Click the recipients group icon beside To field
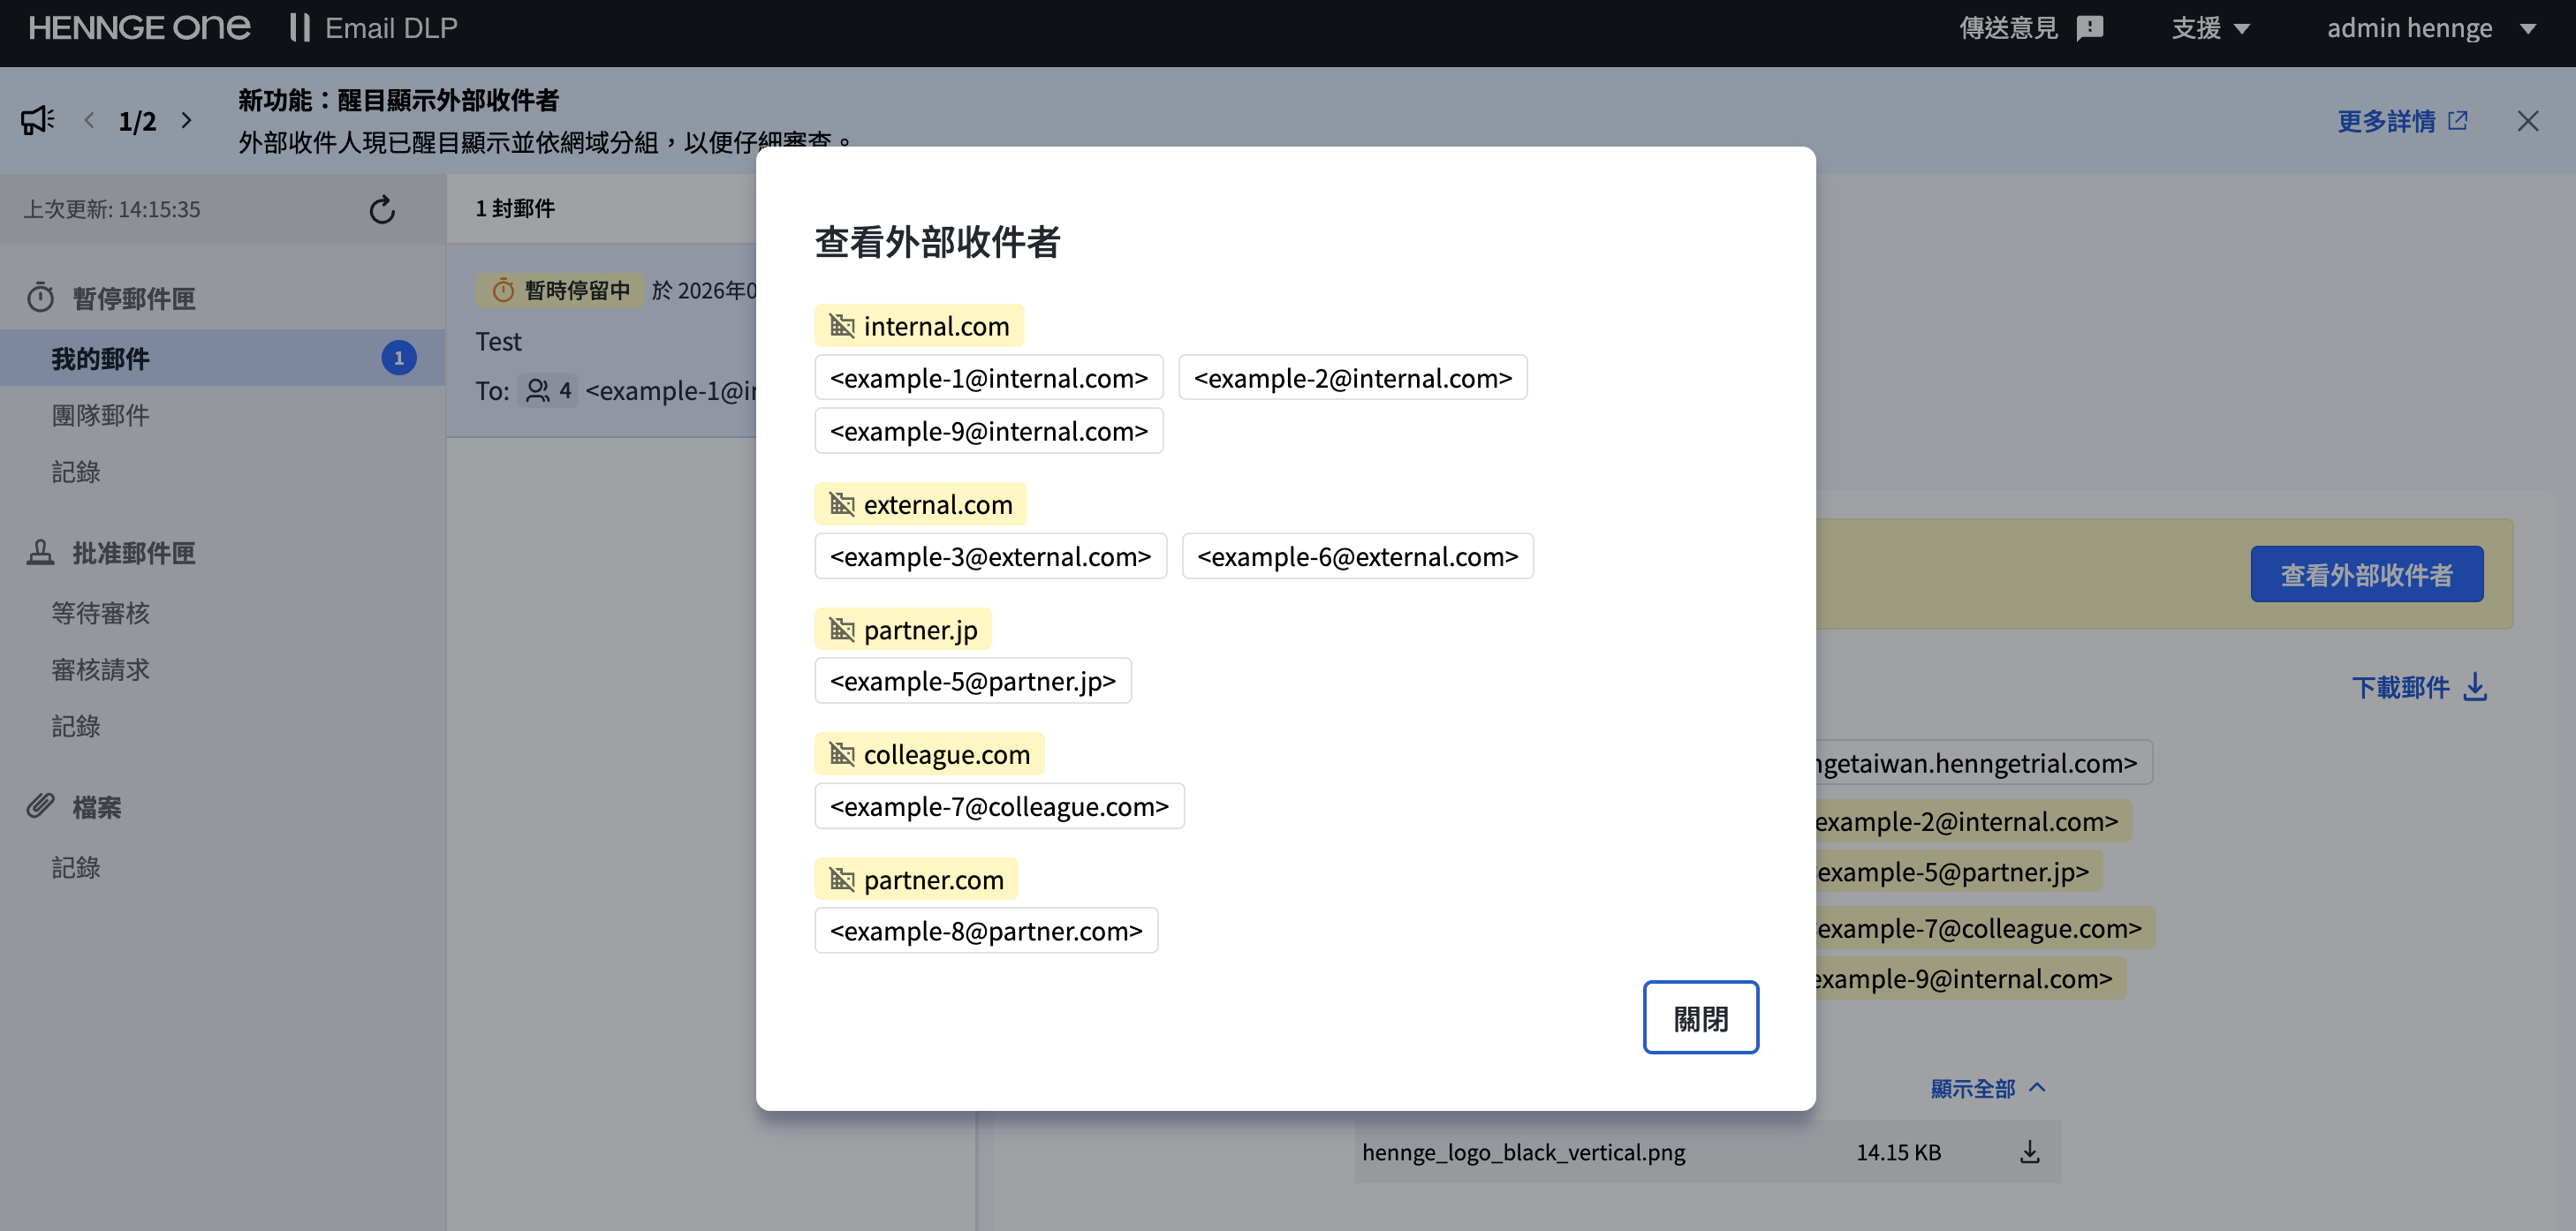This screenshot has height=1231, width=2576. coord(539,391)
